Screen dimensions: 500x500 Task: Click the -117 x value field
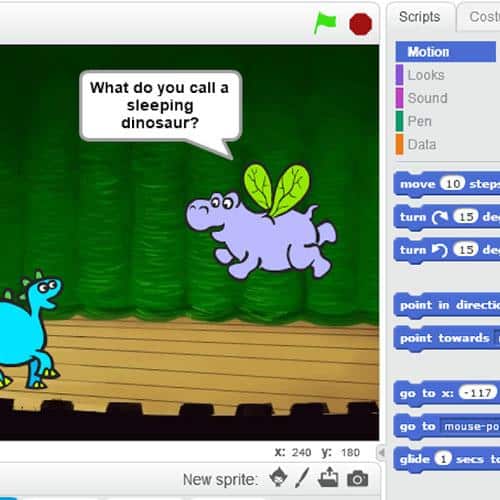[x=478, y=393]
